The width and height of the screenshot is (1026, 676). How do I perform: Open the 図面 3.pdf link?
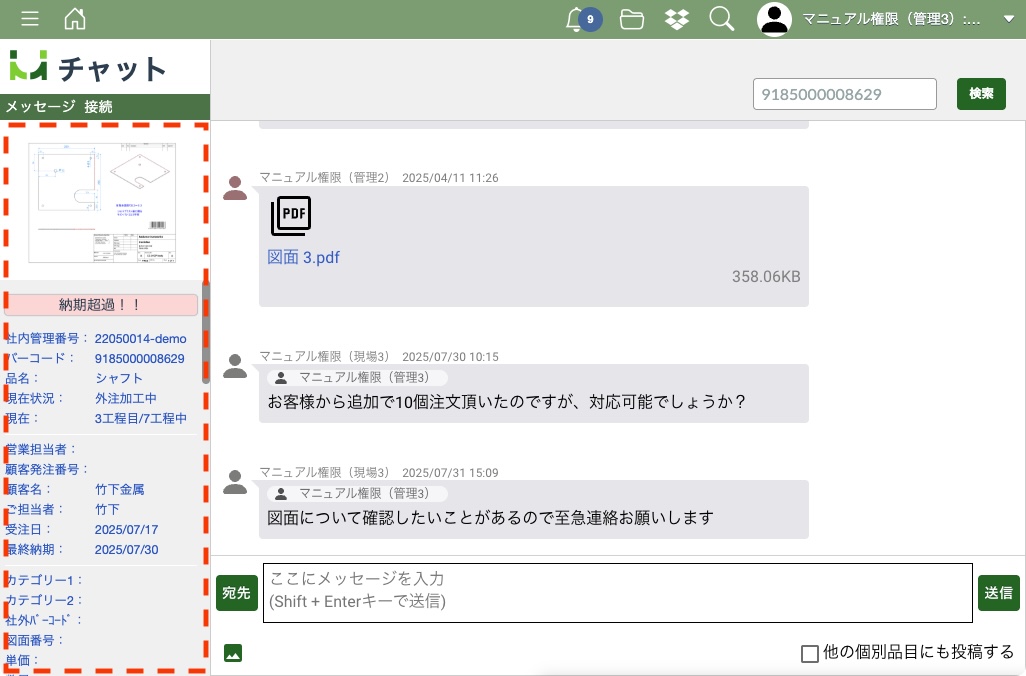[303, 257]
